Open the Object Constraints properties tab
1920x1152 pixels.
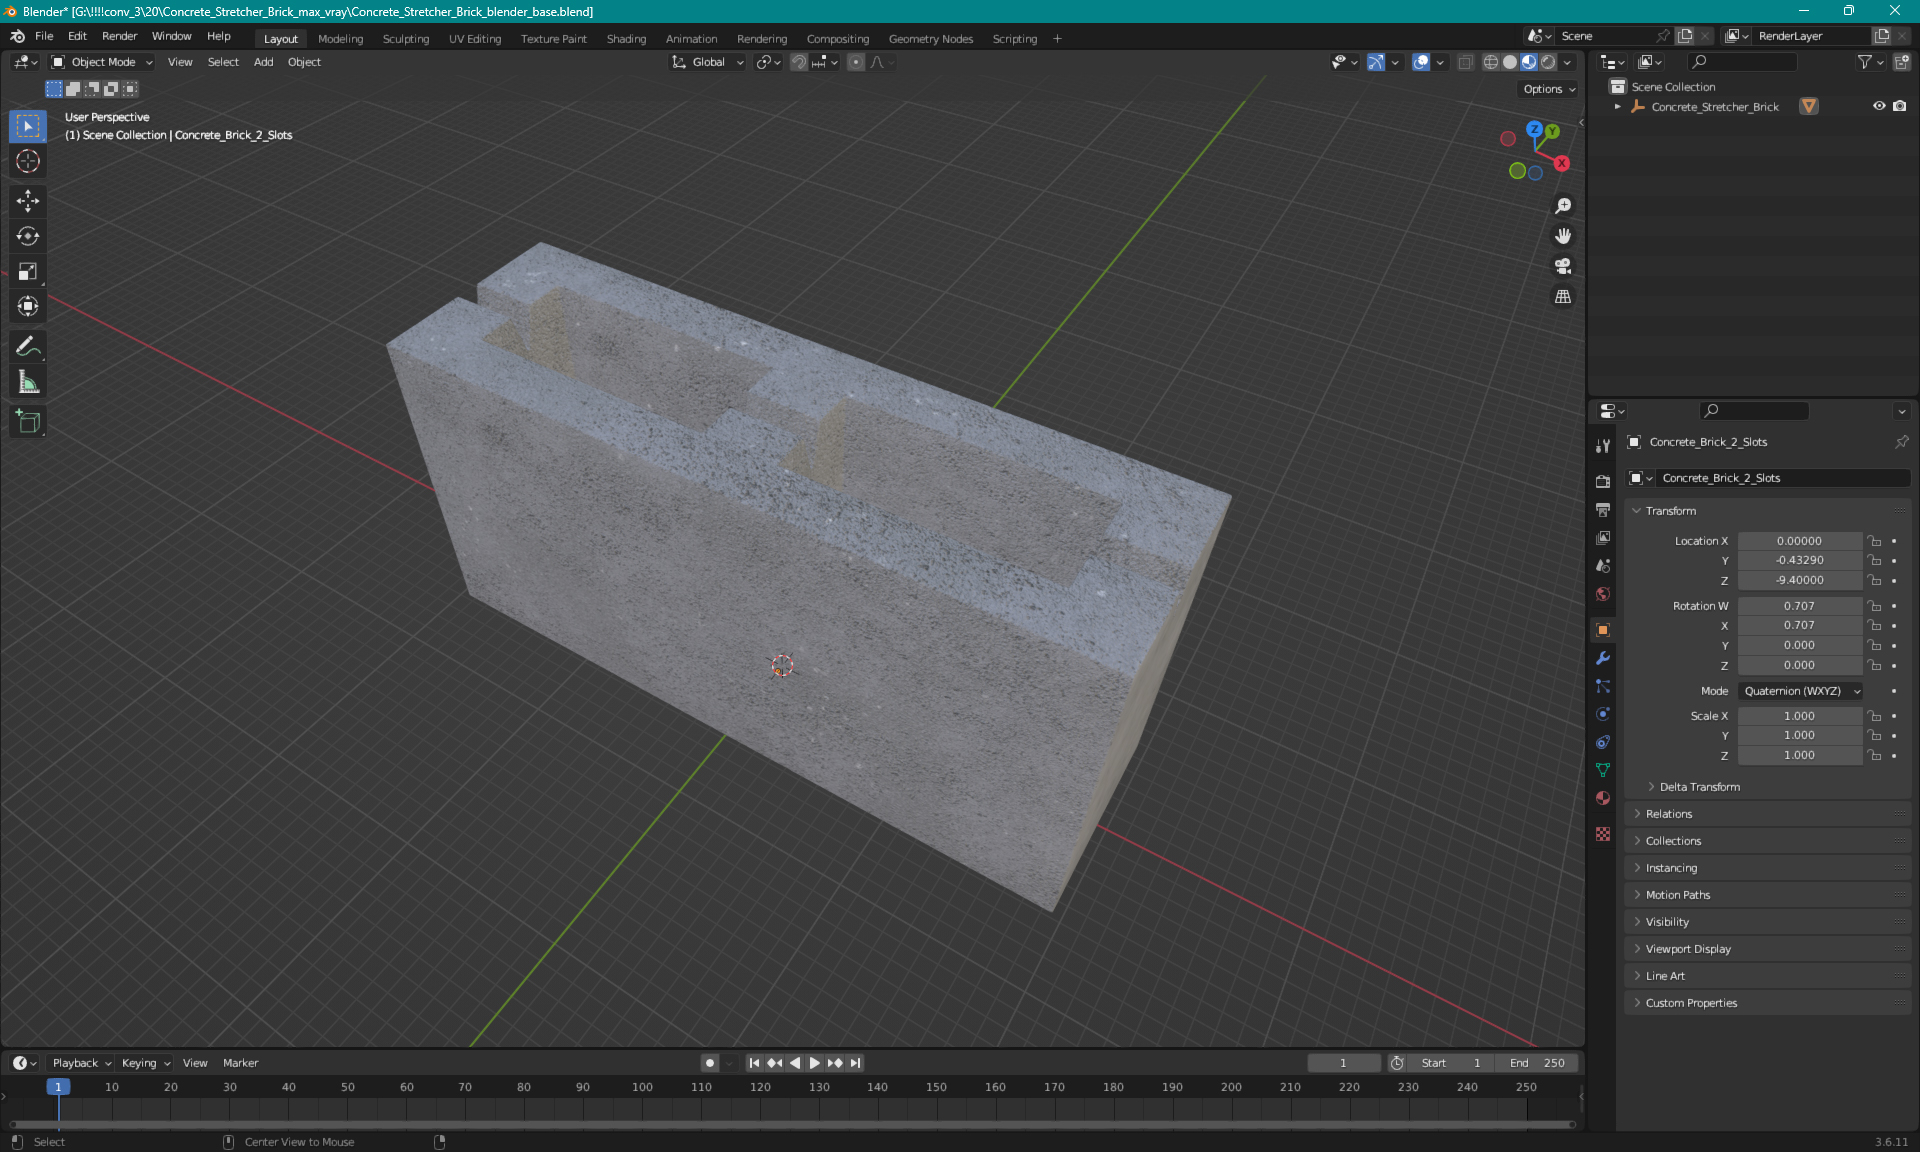click(x=1603, y=742)
